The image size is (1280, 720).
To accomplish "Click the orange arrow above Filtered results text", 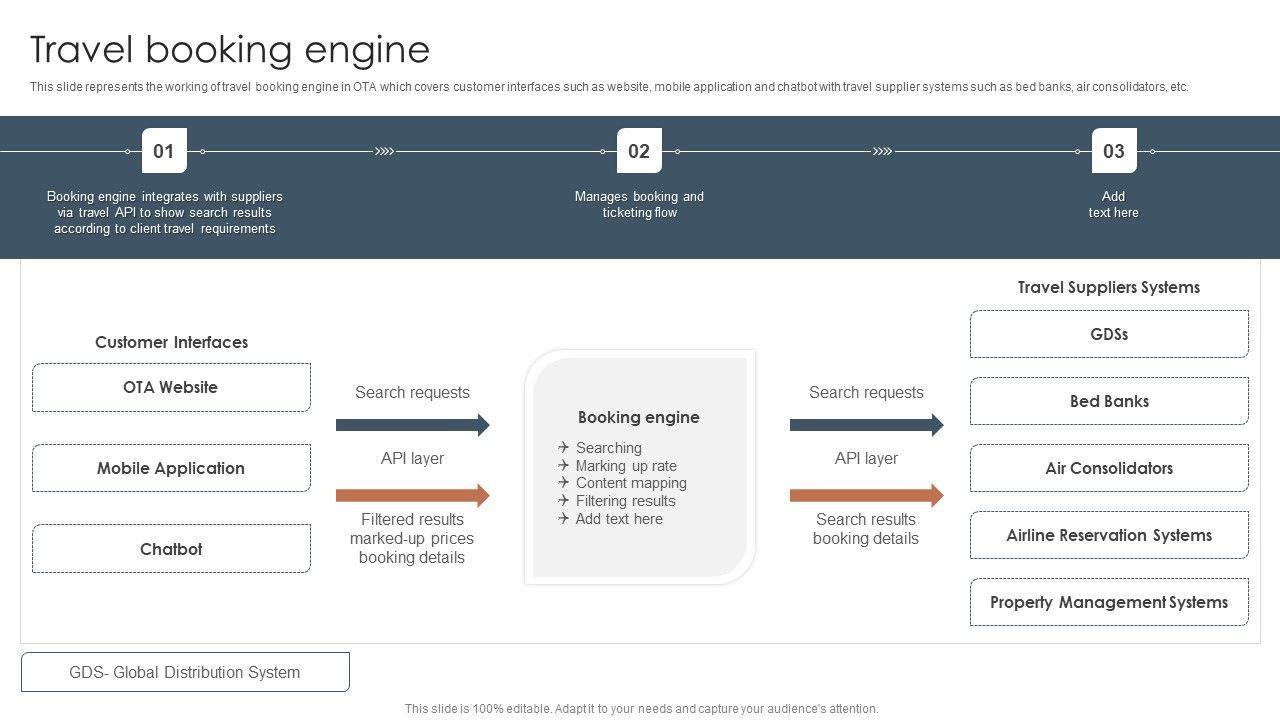I will tap(412, 495).
